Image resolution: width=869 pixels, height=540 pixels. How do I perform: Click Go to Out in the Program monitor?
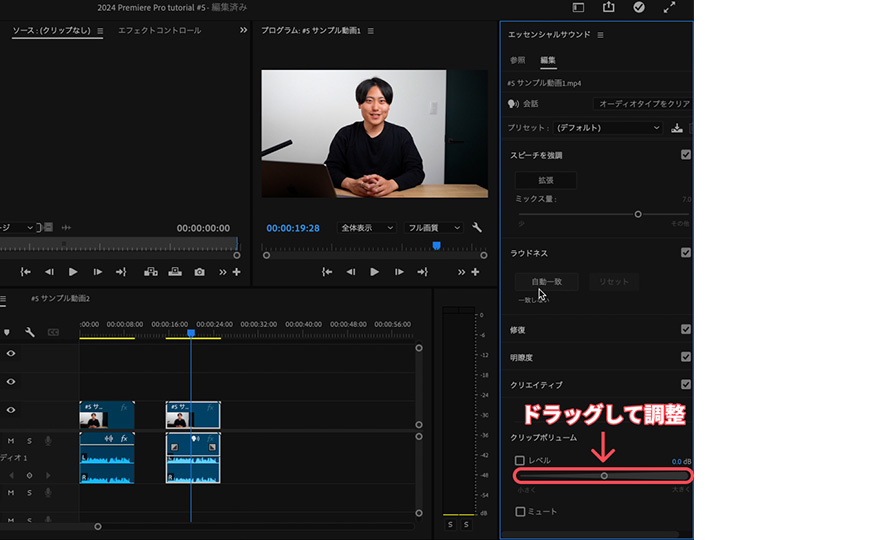point(423,272)
